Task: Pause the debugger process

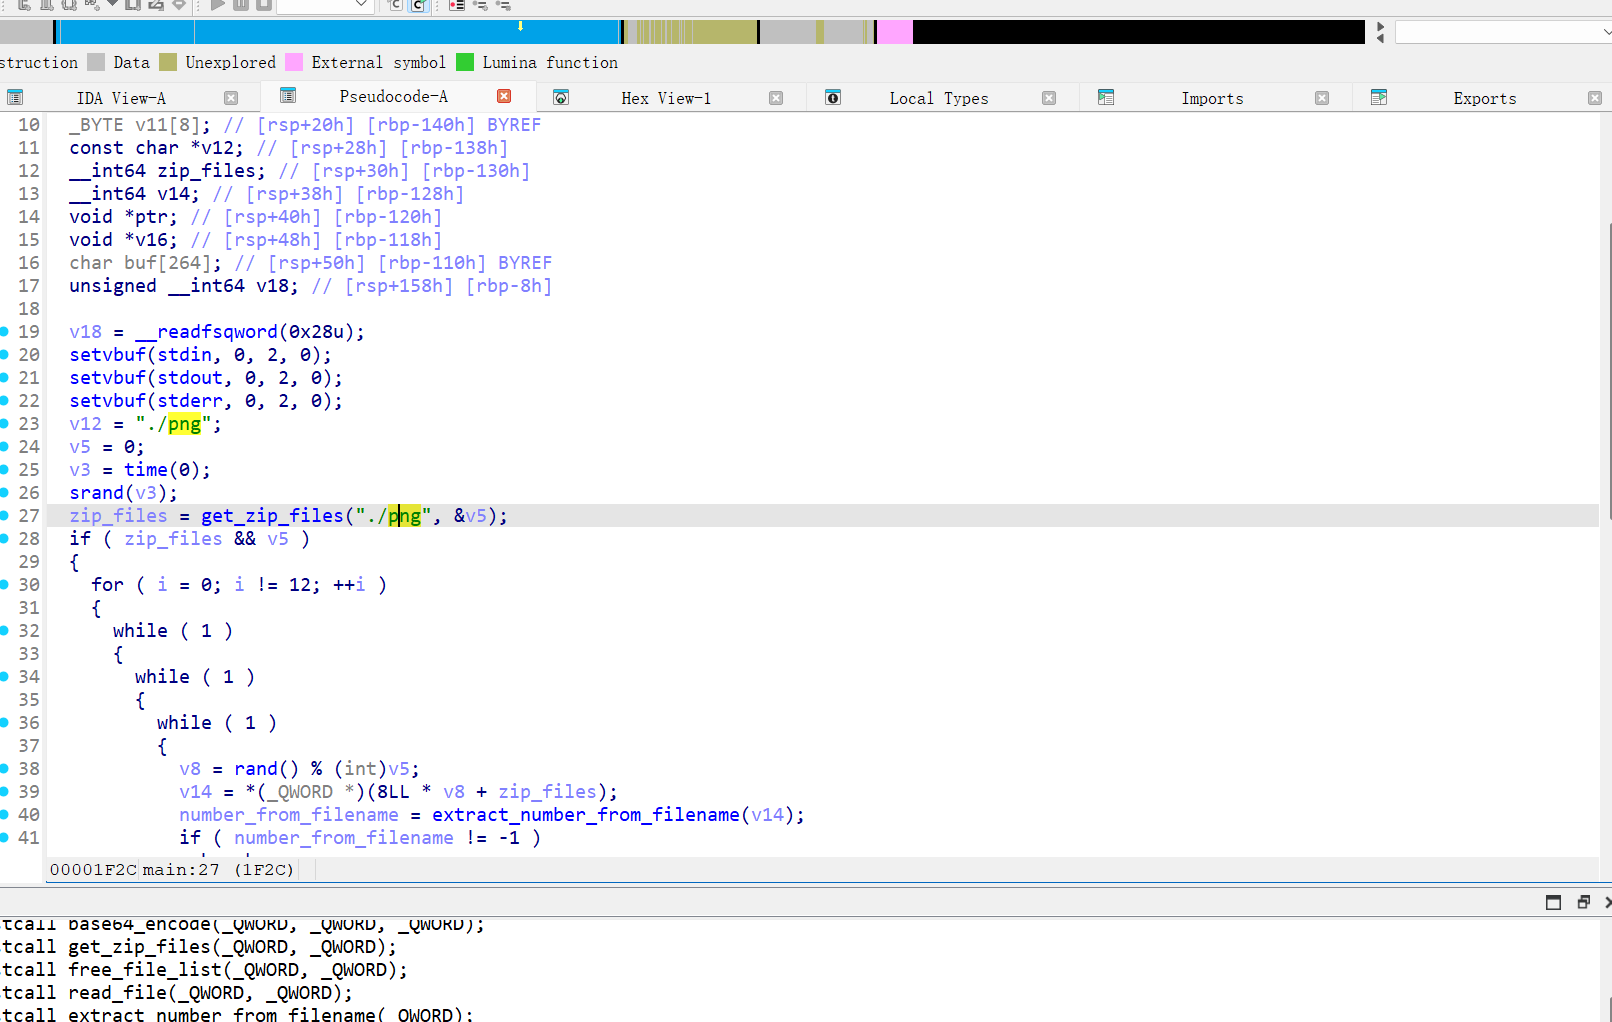Action: click(x=241, y=5)
